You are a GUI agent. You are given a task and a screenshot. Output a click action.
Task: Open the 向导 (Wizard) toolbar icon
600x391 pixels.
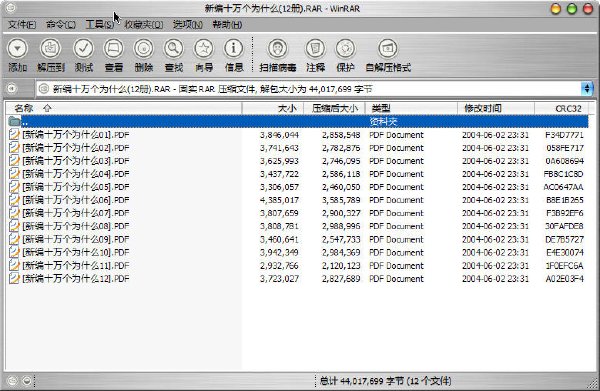coord(204,49)
